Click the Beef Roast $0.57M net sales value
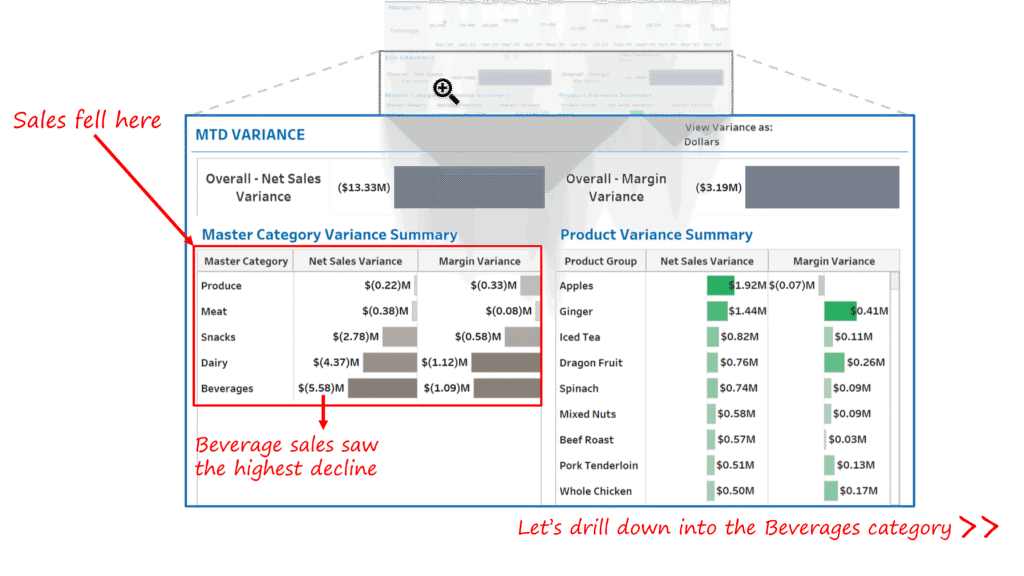Image resolution: width=1024 pixels, height=576 pixels. 736,440
